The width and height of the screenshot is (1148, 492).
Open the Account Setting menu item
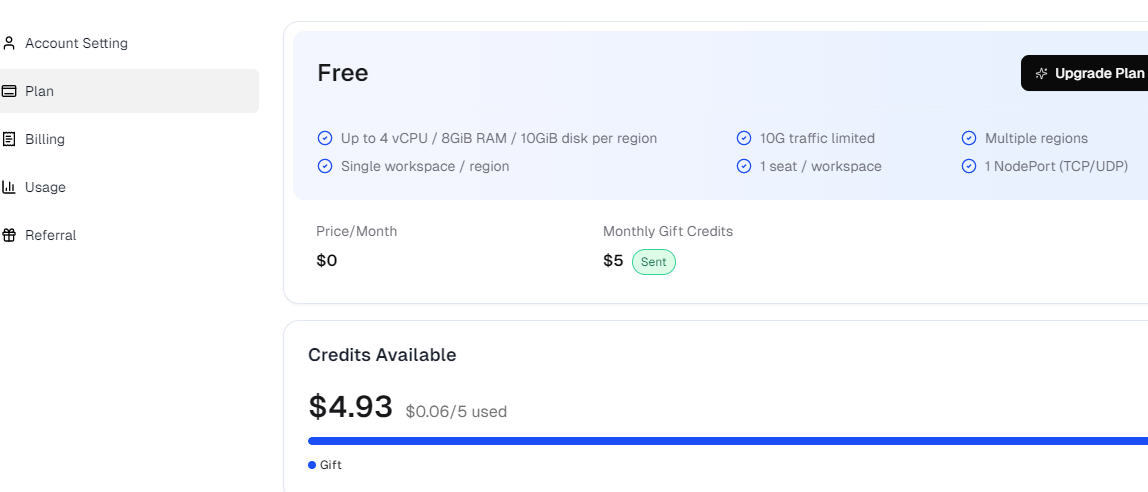[x=76, y=43]
